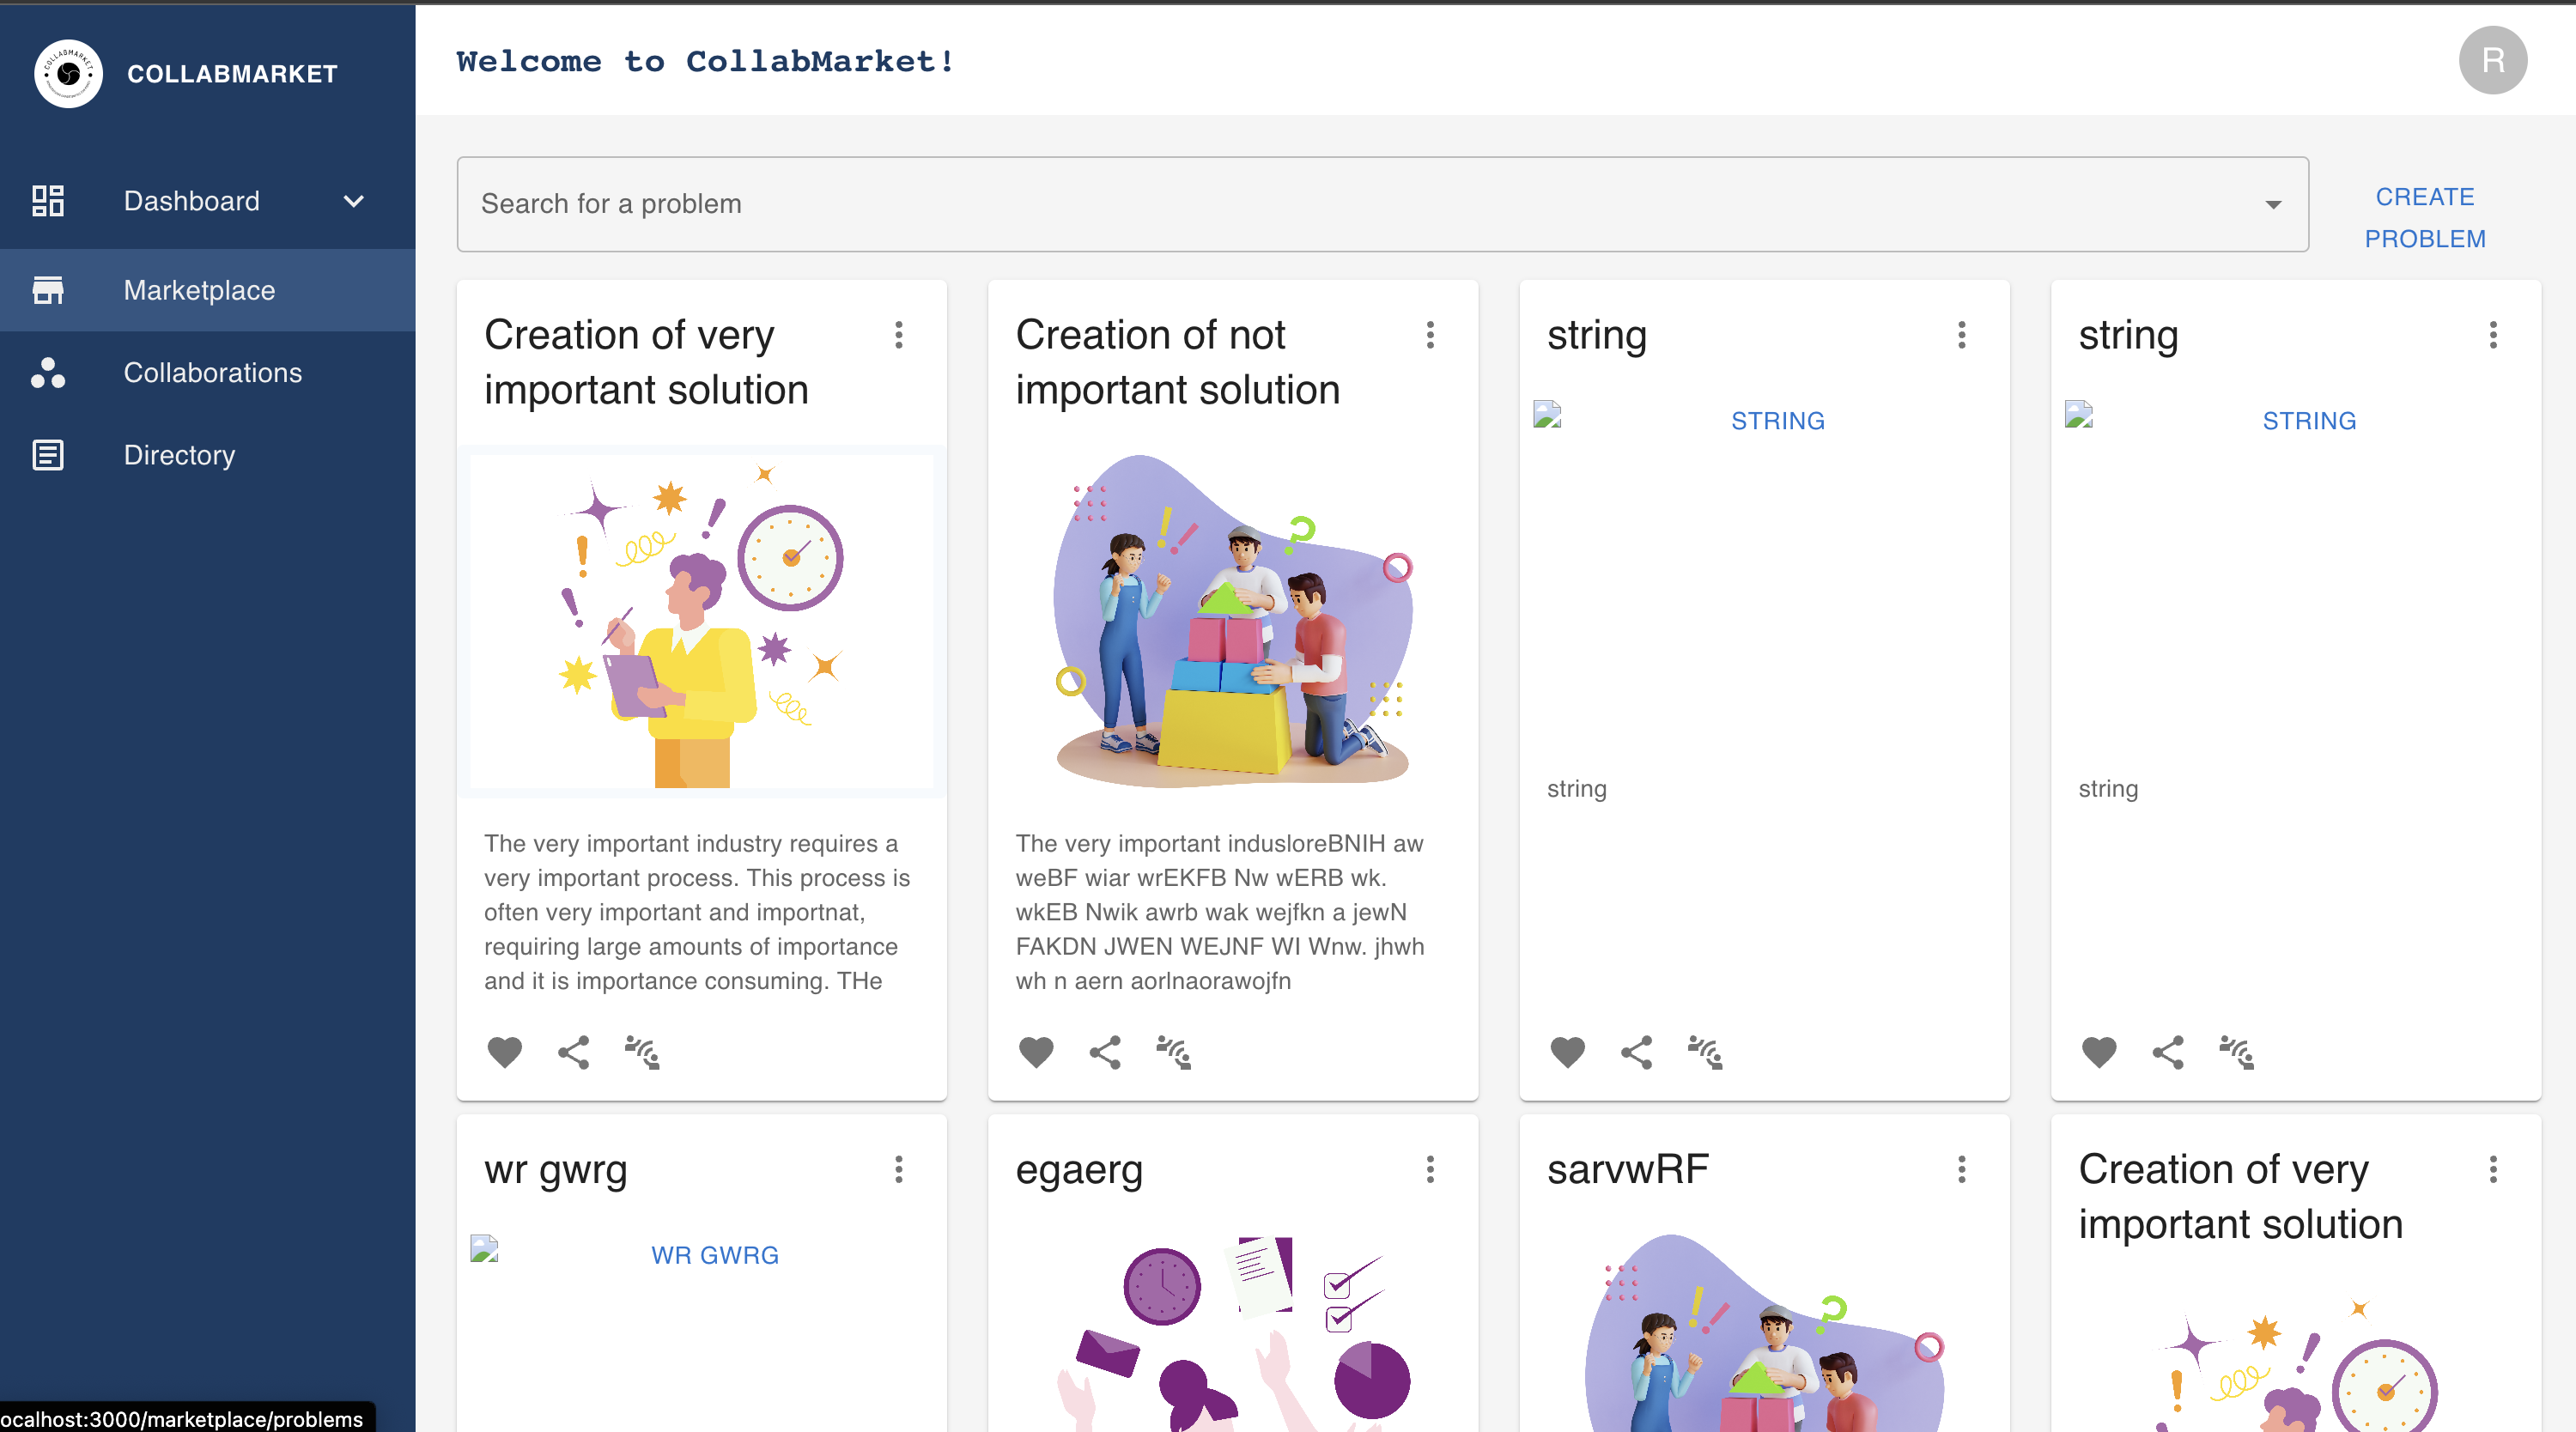The height and width of the screenshot is (1432, 2576).
Task: Click the Collaborations sidebar icon
Action: [48, 373]
